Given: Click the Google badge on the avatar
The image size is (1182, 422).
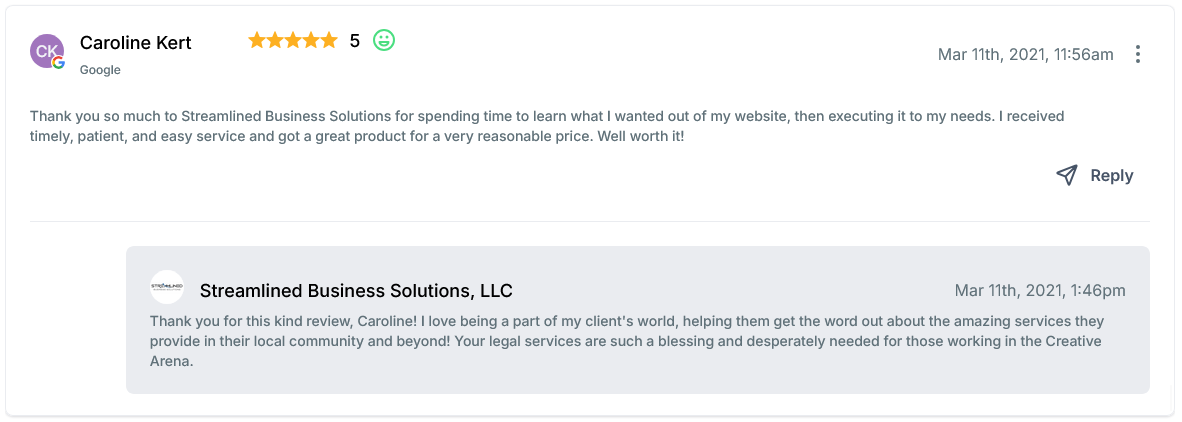Looking at the screenshot, I should click(x=59, y=62).
